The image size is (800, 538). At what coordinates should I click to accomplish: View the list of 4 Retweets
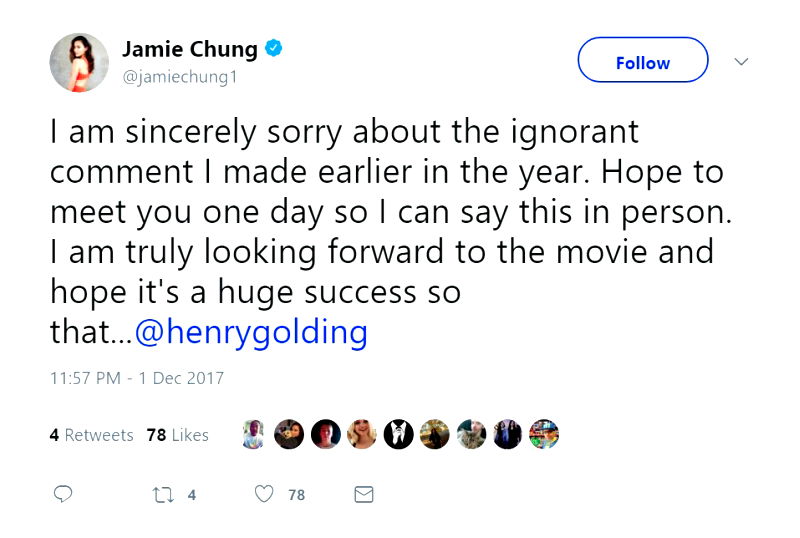pyautogui.click(x=91, y=435)
